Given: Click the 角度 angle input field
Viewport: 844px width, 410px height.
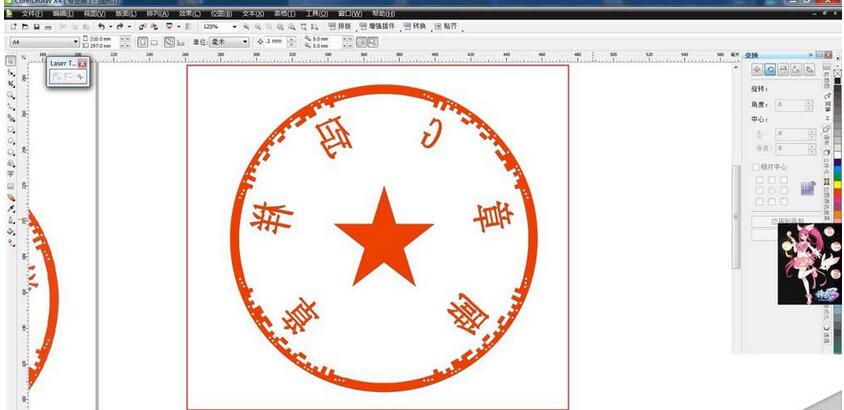Looking at the screenshot, I should click(x=790, y=105).
